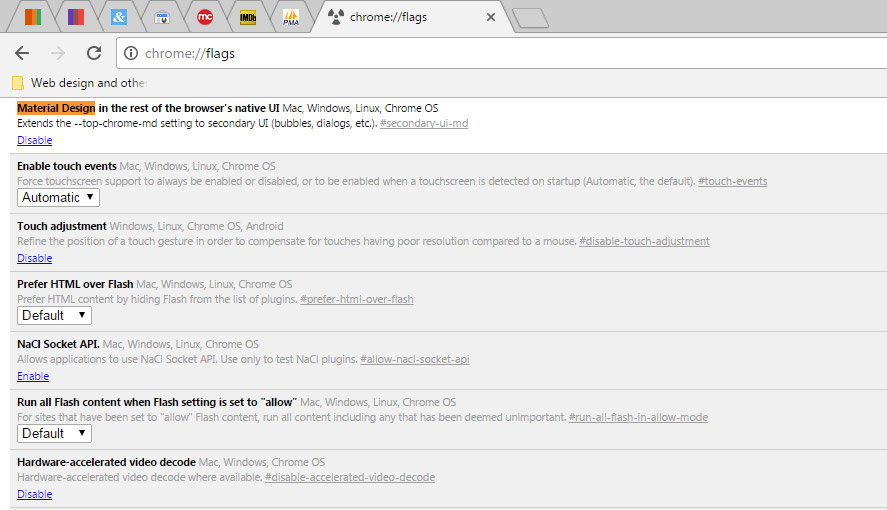Go back with the back arrow

coord(22,53)
